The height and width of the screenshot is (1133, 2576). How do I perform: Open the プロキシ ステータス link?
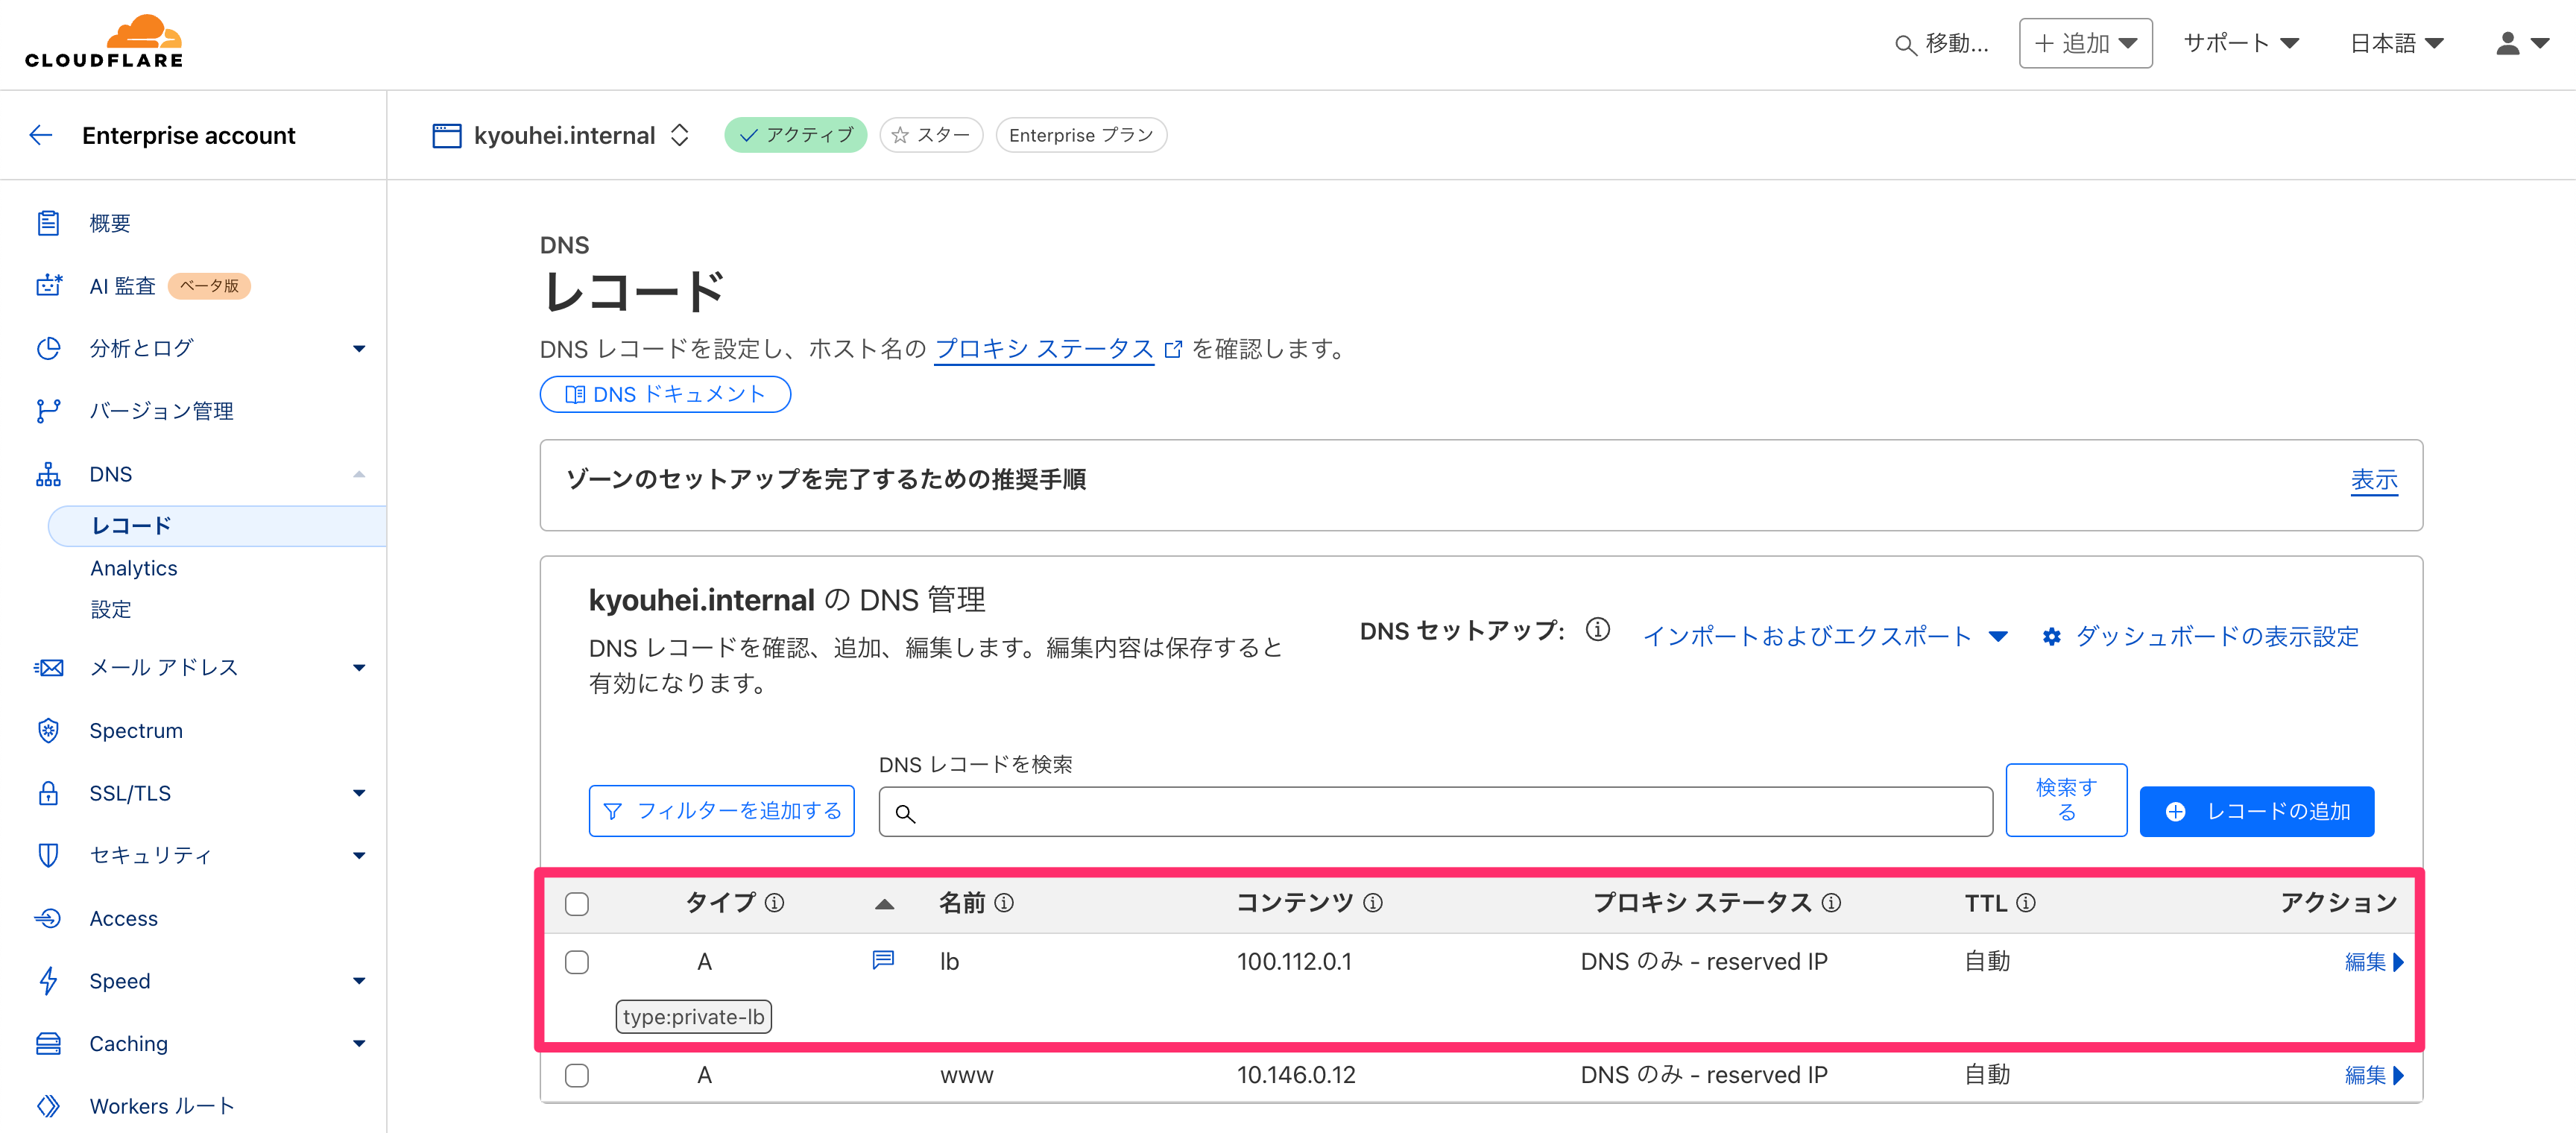1044,349
